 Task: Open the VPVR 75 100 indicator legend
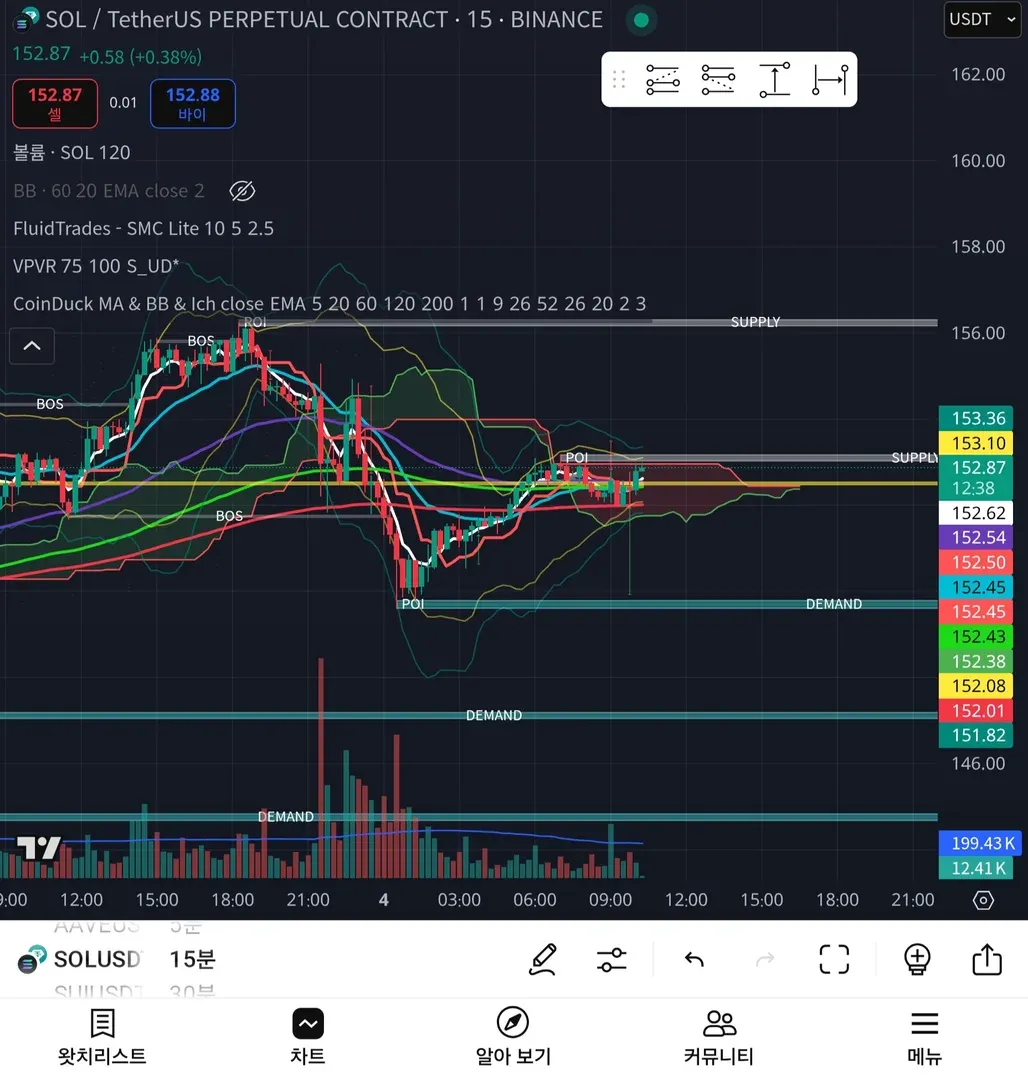96,266
